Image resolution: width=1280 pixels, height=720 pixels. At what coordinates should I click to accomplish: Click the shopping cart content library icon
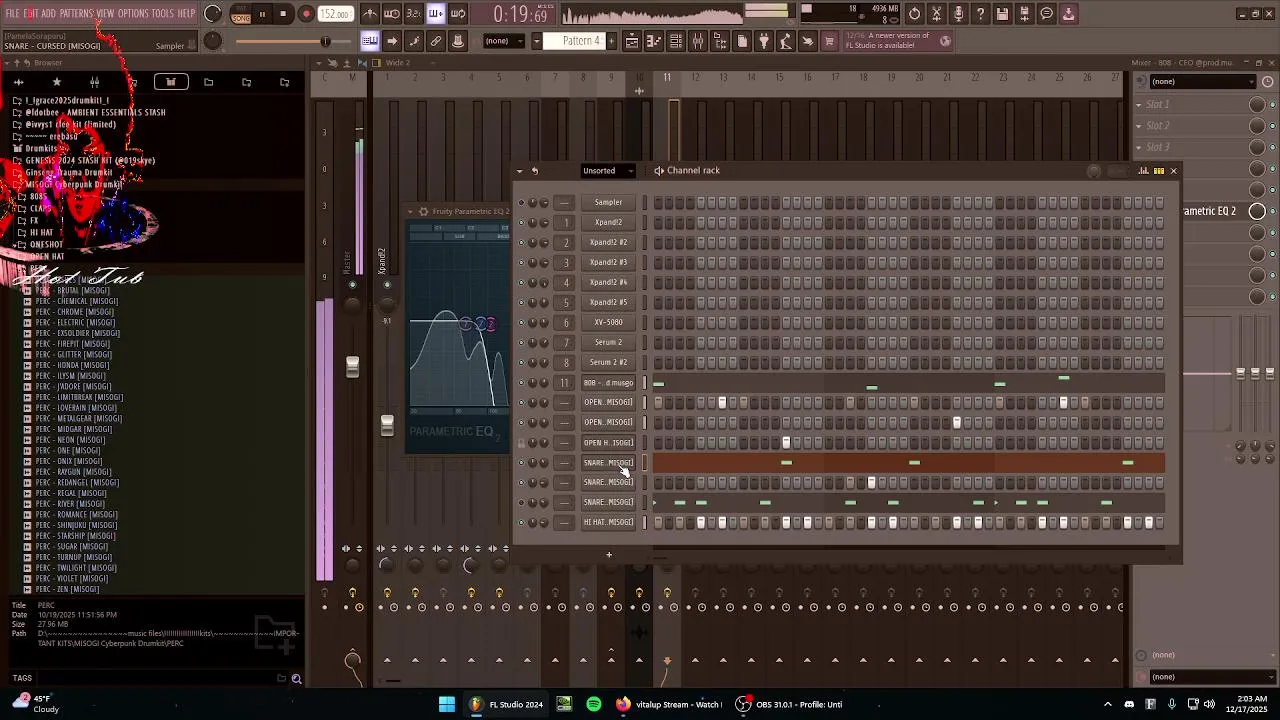[x=829, y=41]
